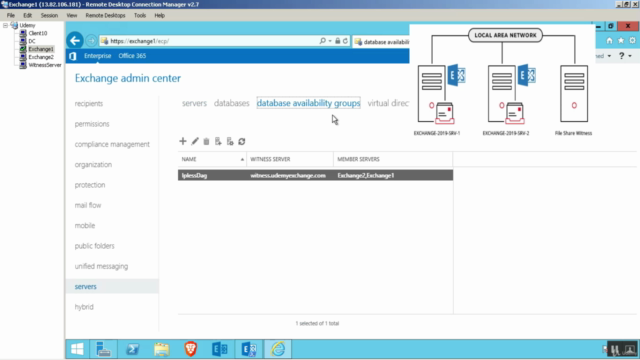640x360 pixels.
Task: Open the public folders section
Action: pos(94,246)
